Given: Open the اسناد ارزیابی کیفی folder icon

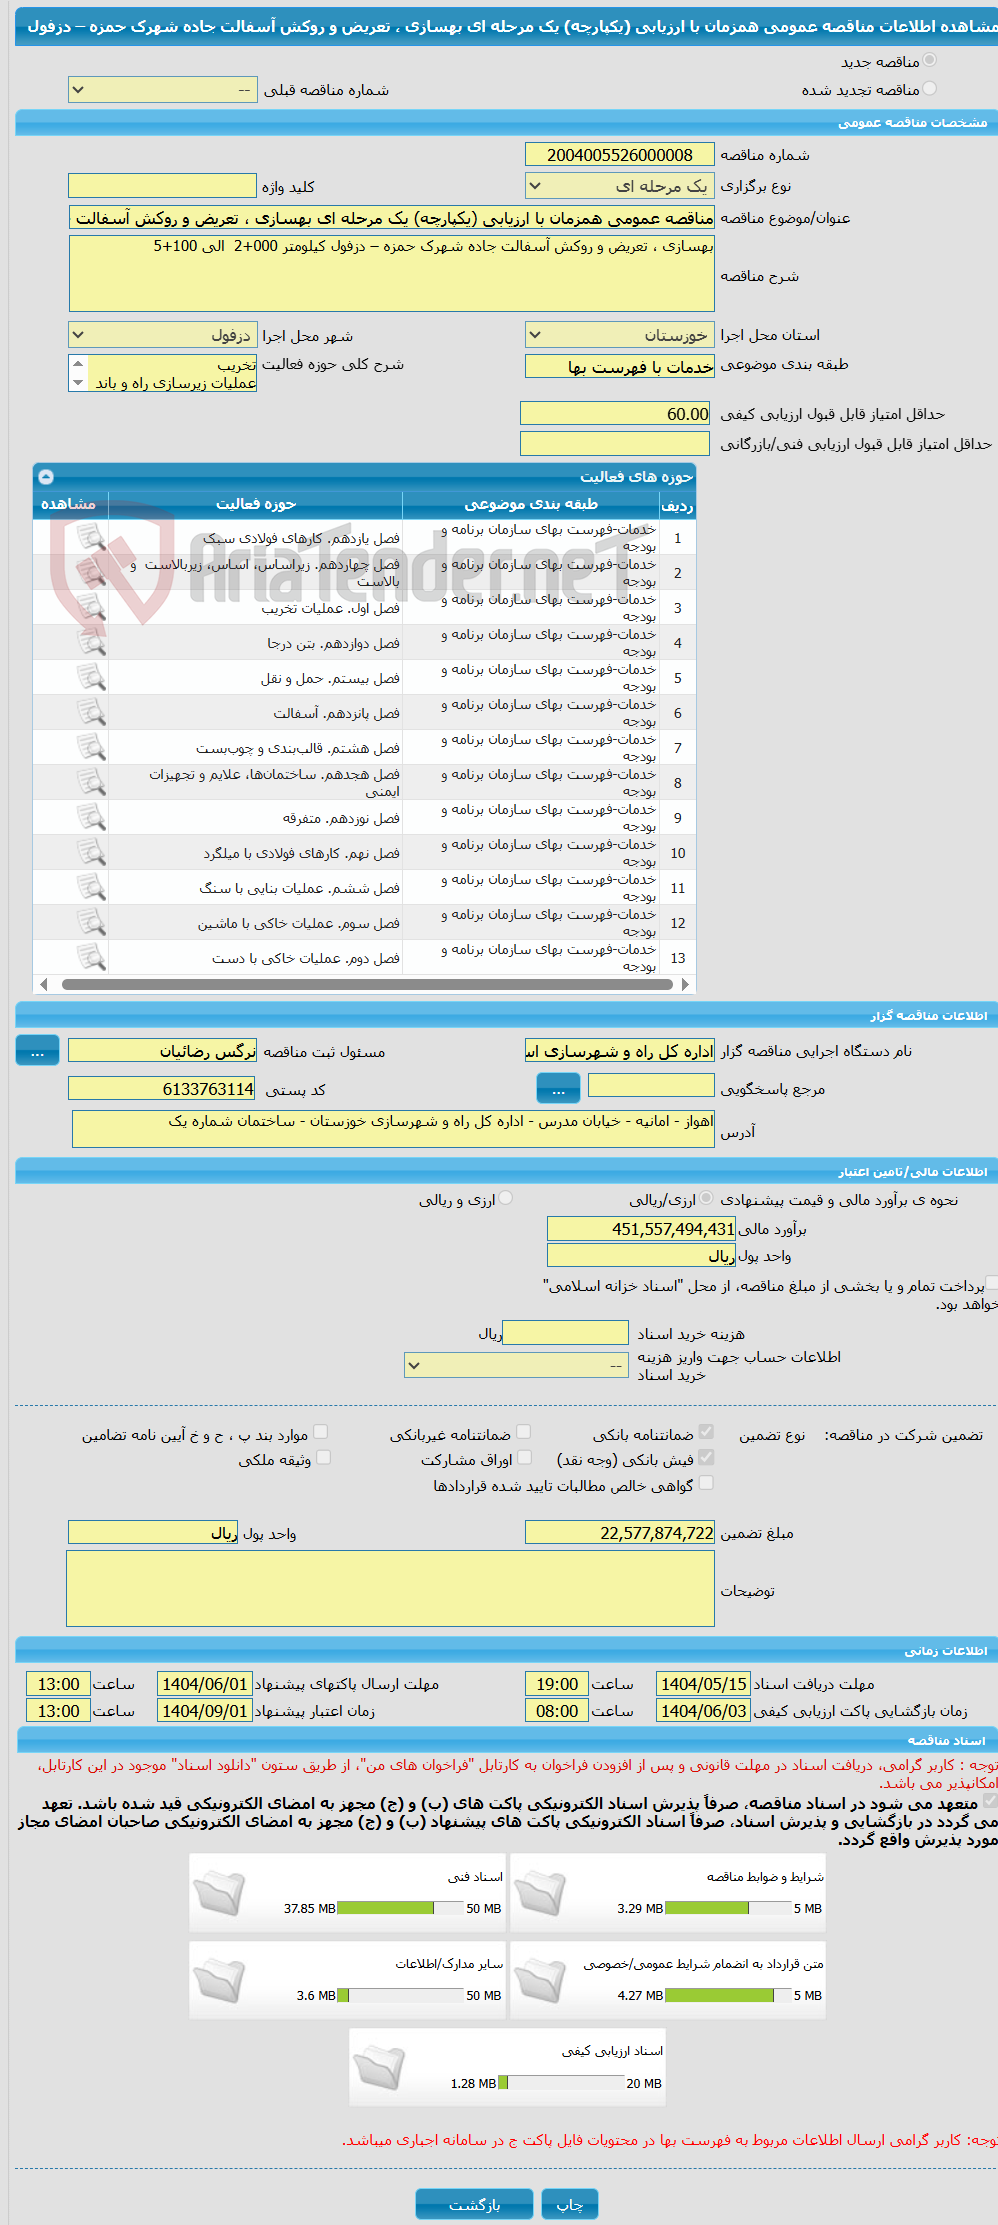Looking at the screenshot, I should pos(379,2068).
